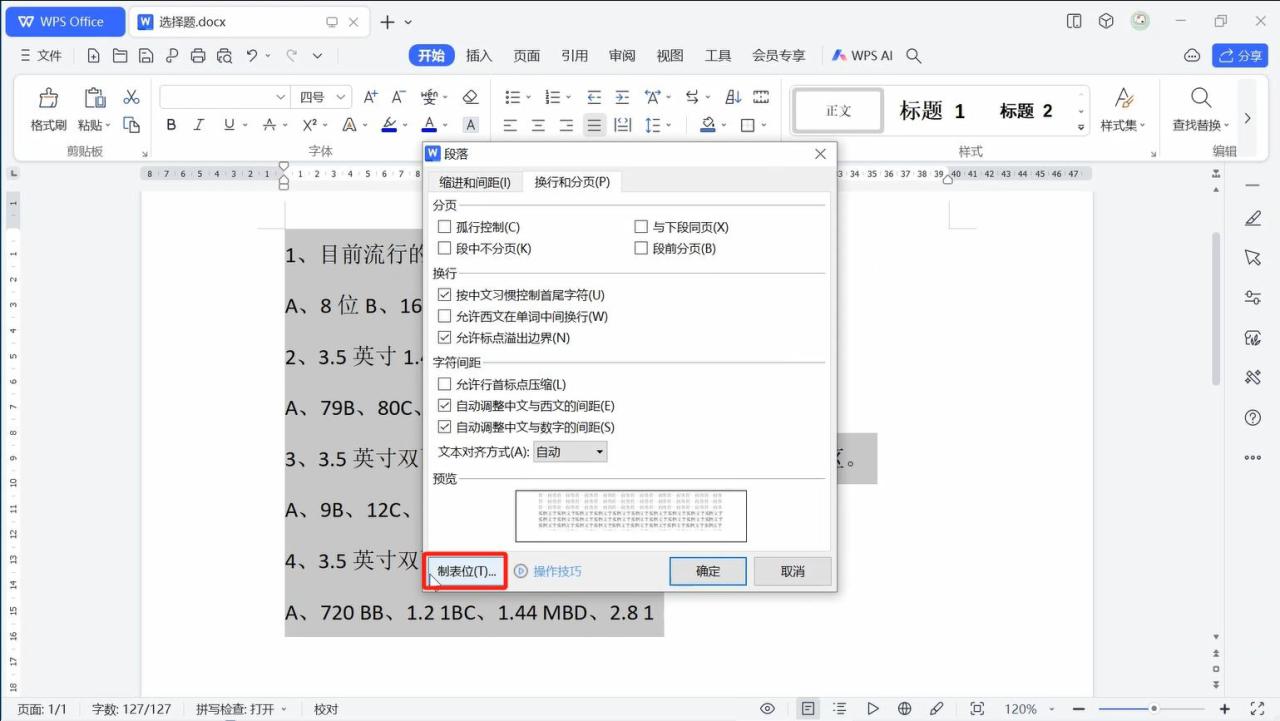Enable 段前分页(B) checkbox
This screenshot has height=721, width=1280.
(642, 248)
